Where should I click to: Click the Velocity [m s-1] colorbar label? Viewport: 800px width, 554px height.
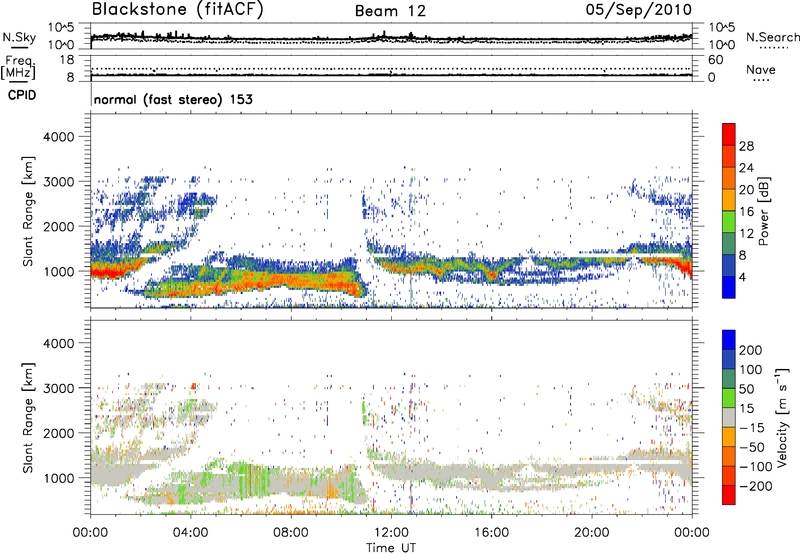(782, 417)
